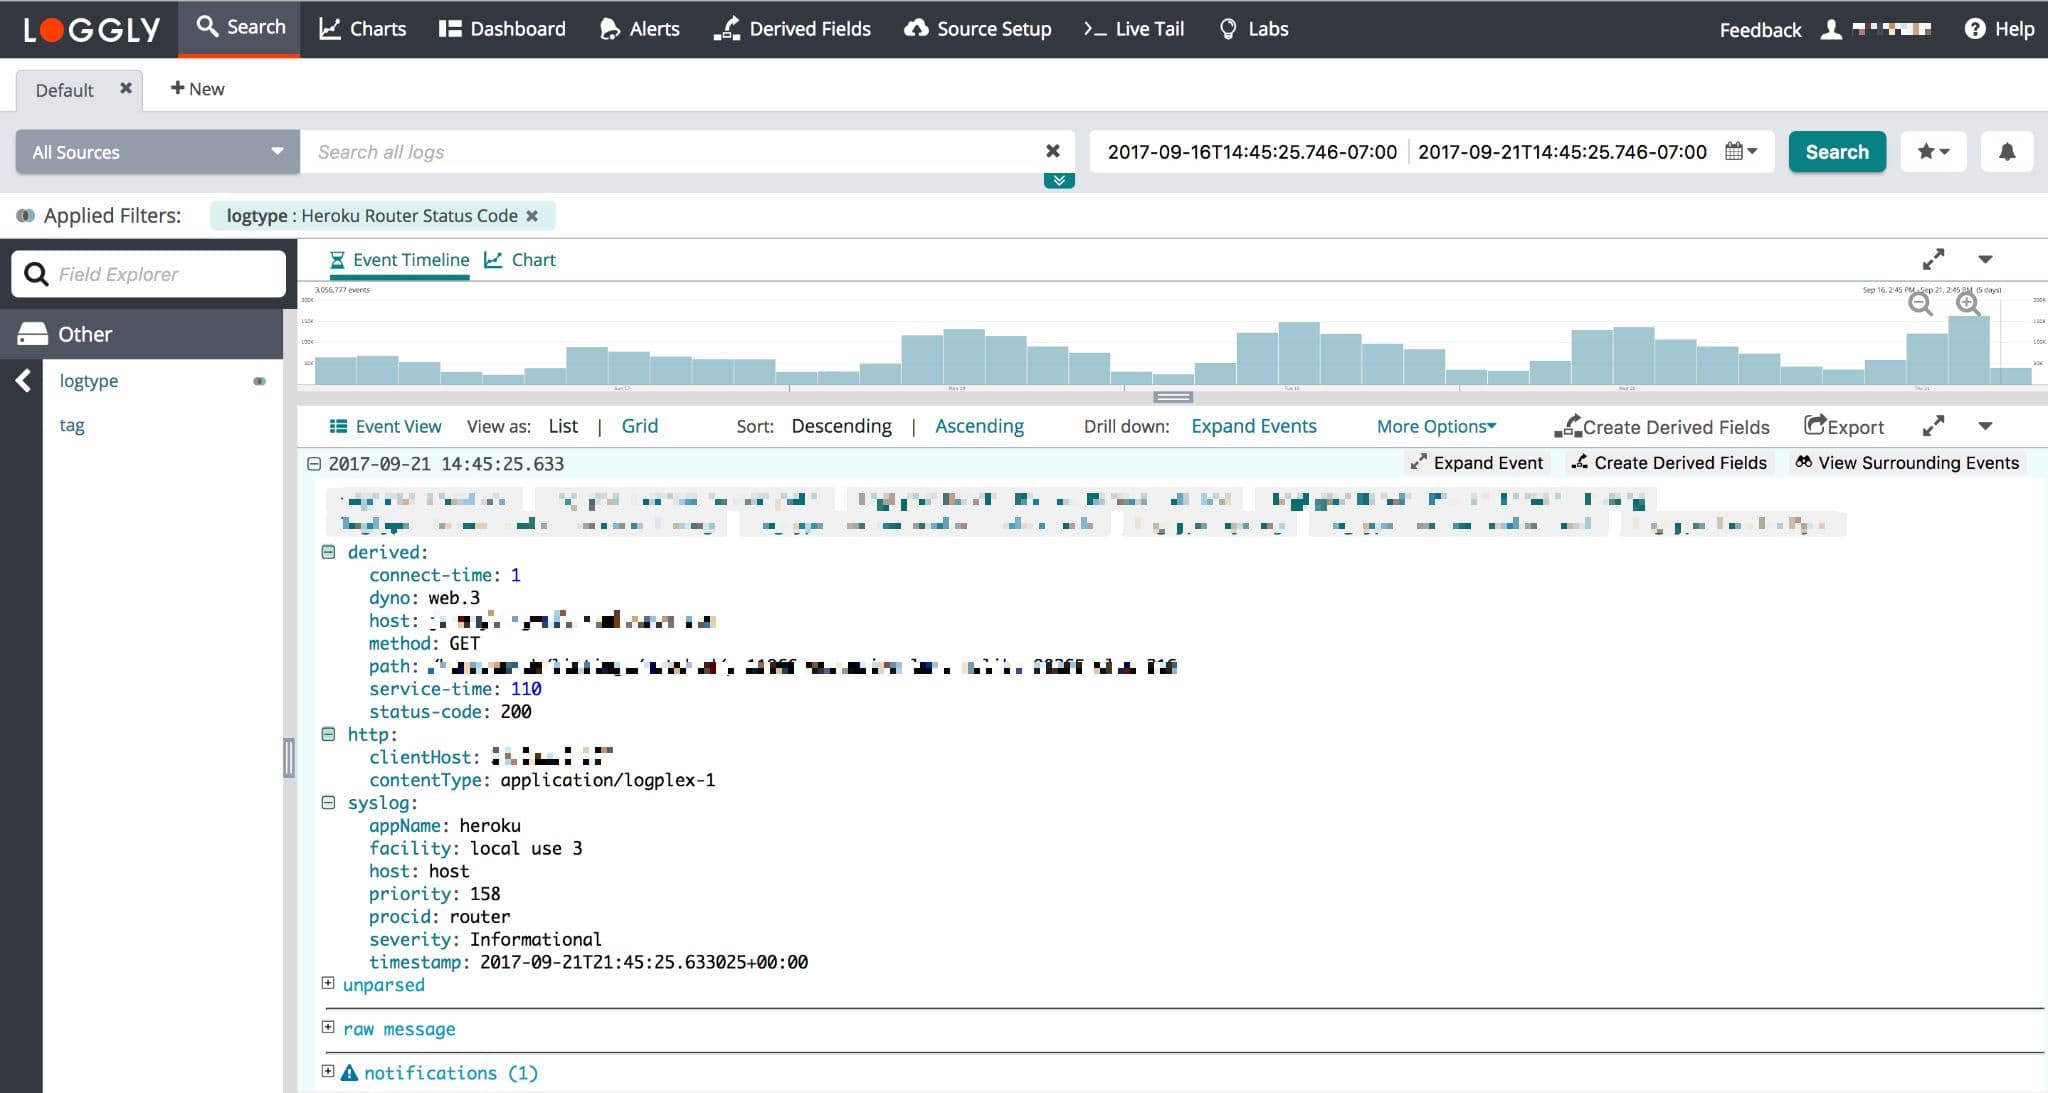Open the Labs section
This screenshot has height=1093, width=2048.
click(x=1252, y=28)
